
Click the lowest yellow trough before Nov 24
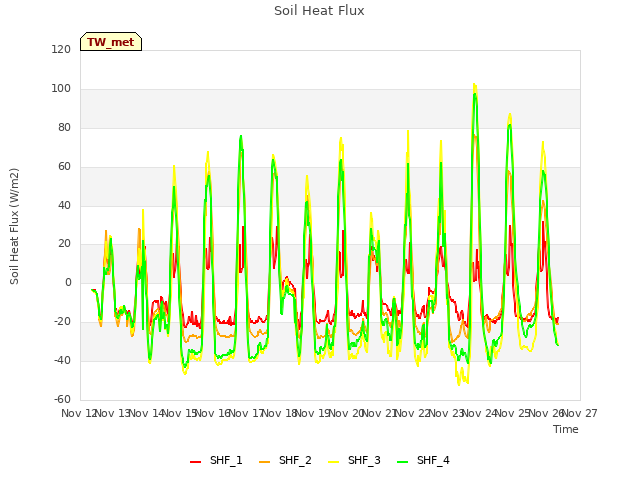coord(458,384)
